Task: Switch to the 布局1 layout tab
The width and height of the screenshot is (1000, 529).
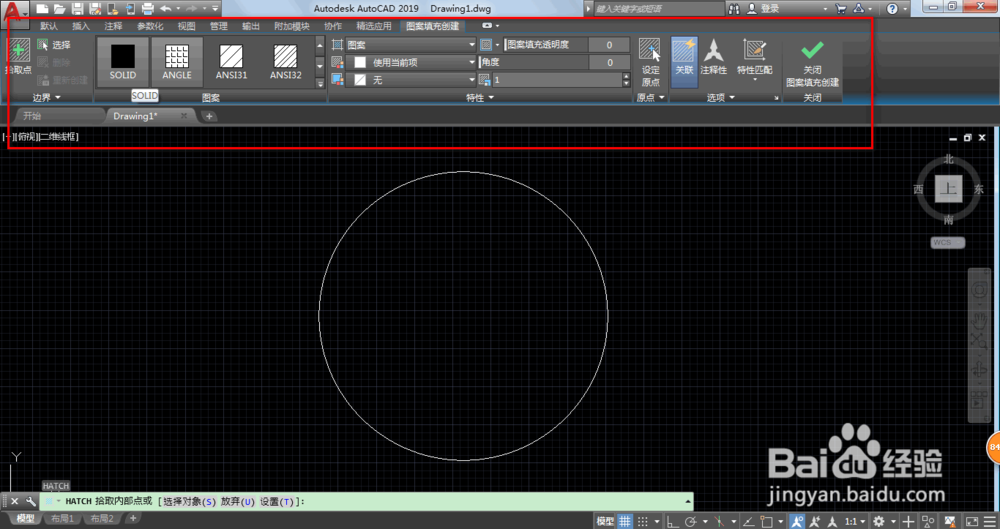Action: coord(62,518)
